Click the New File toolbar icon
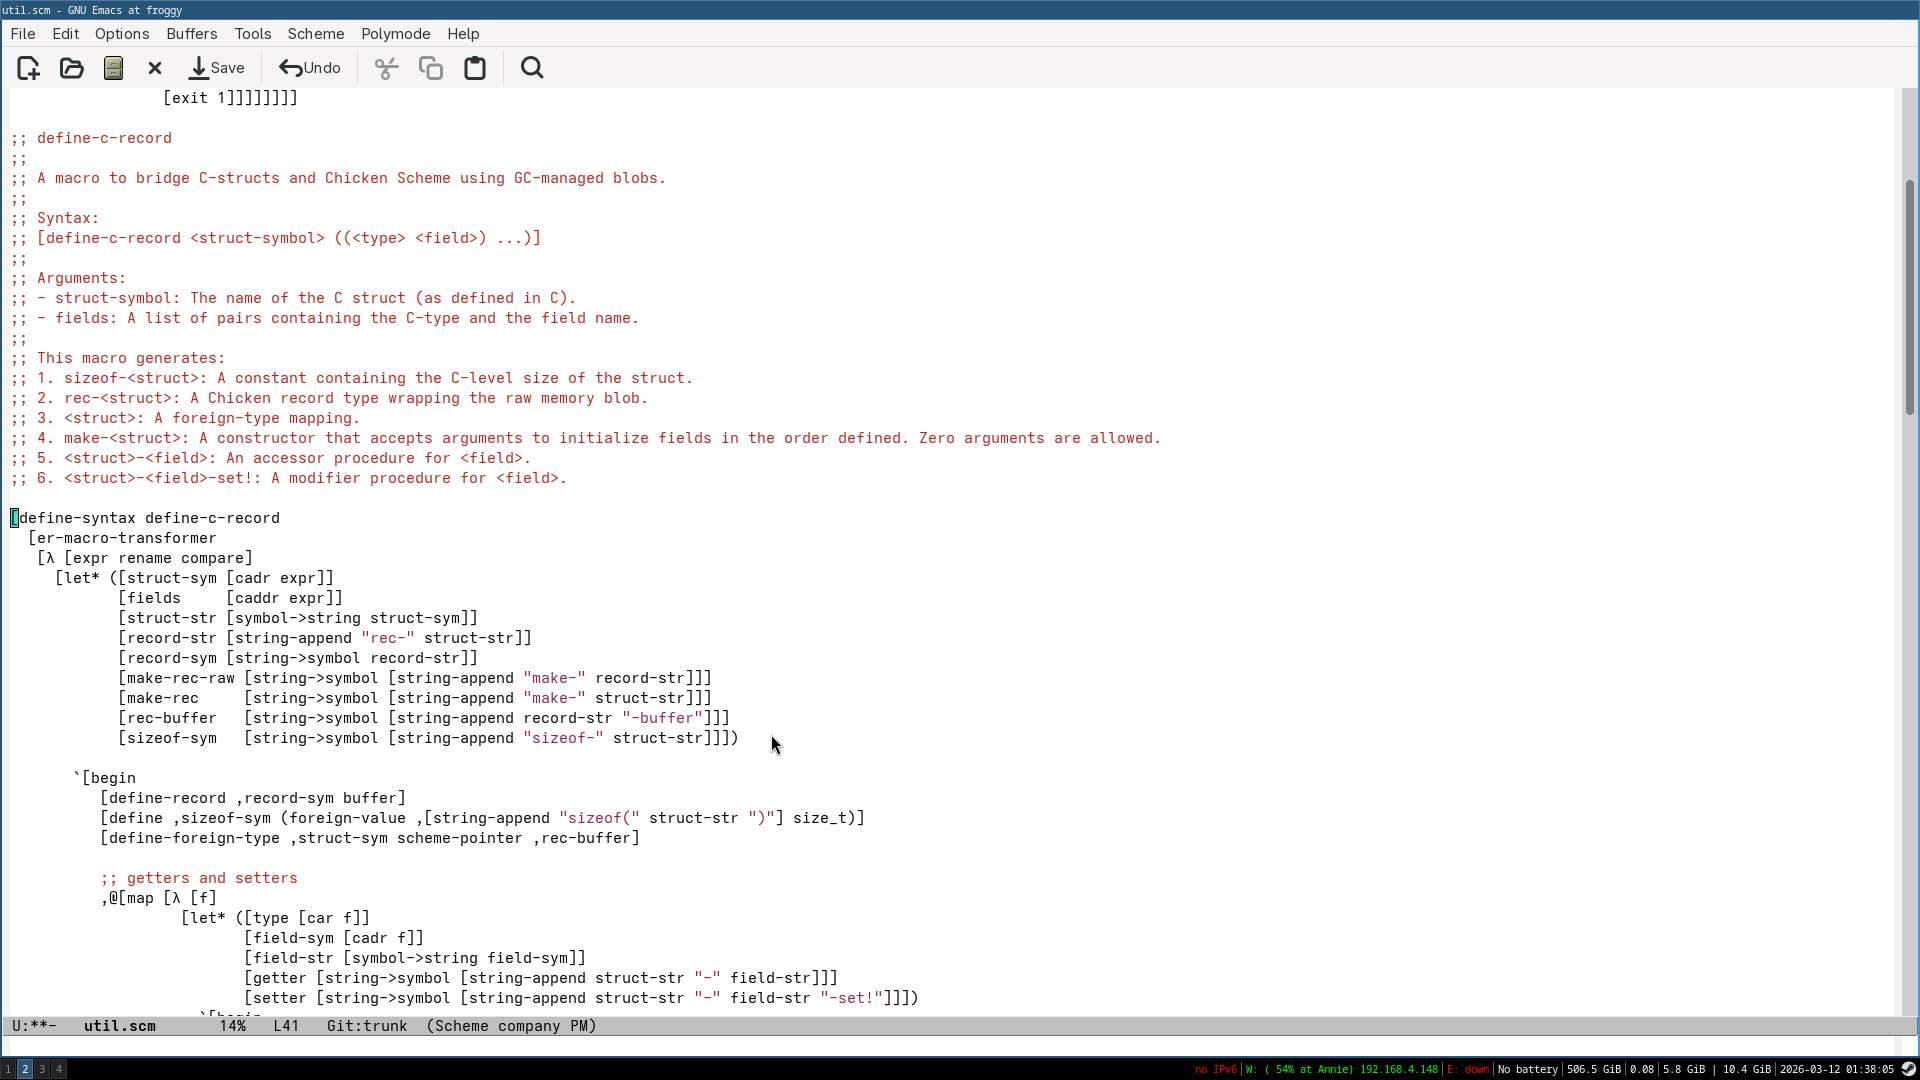 28,68
